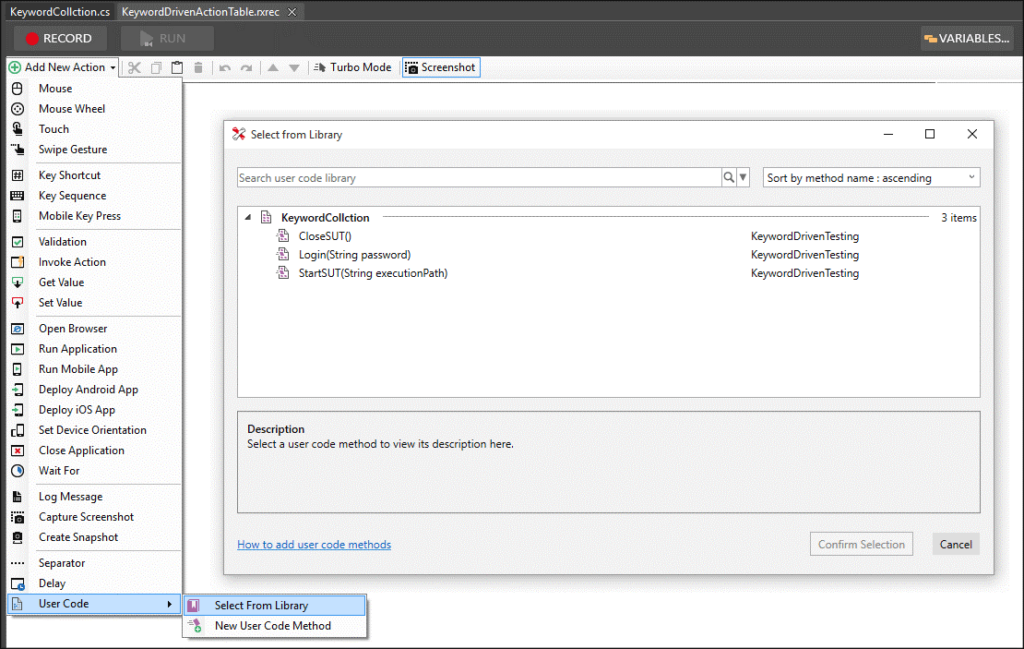Choose New User Code Method

(275, 625)
